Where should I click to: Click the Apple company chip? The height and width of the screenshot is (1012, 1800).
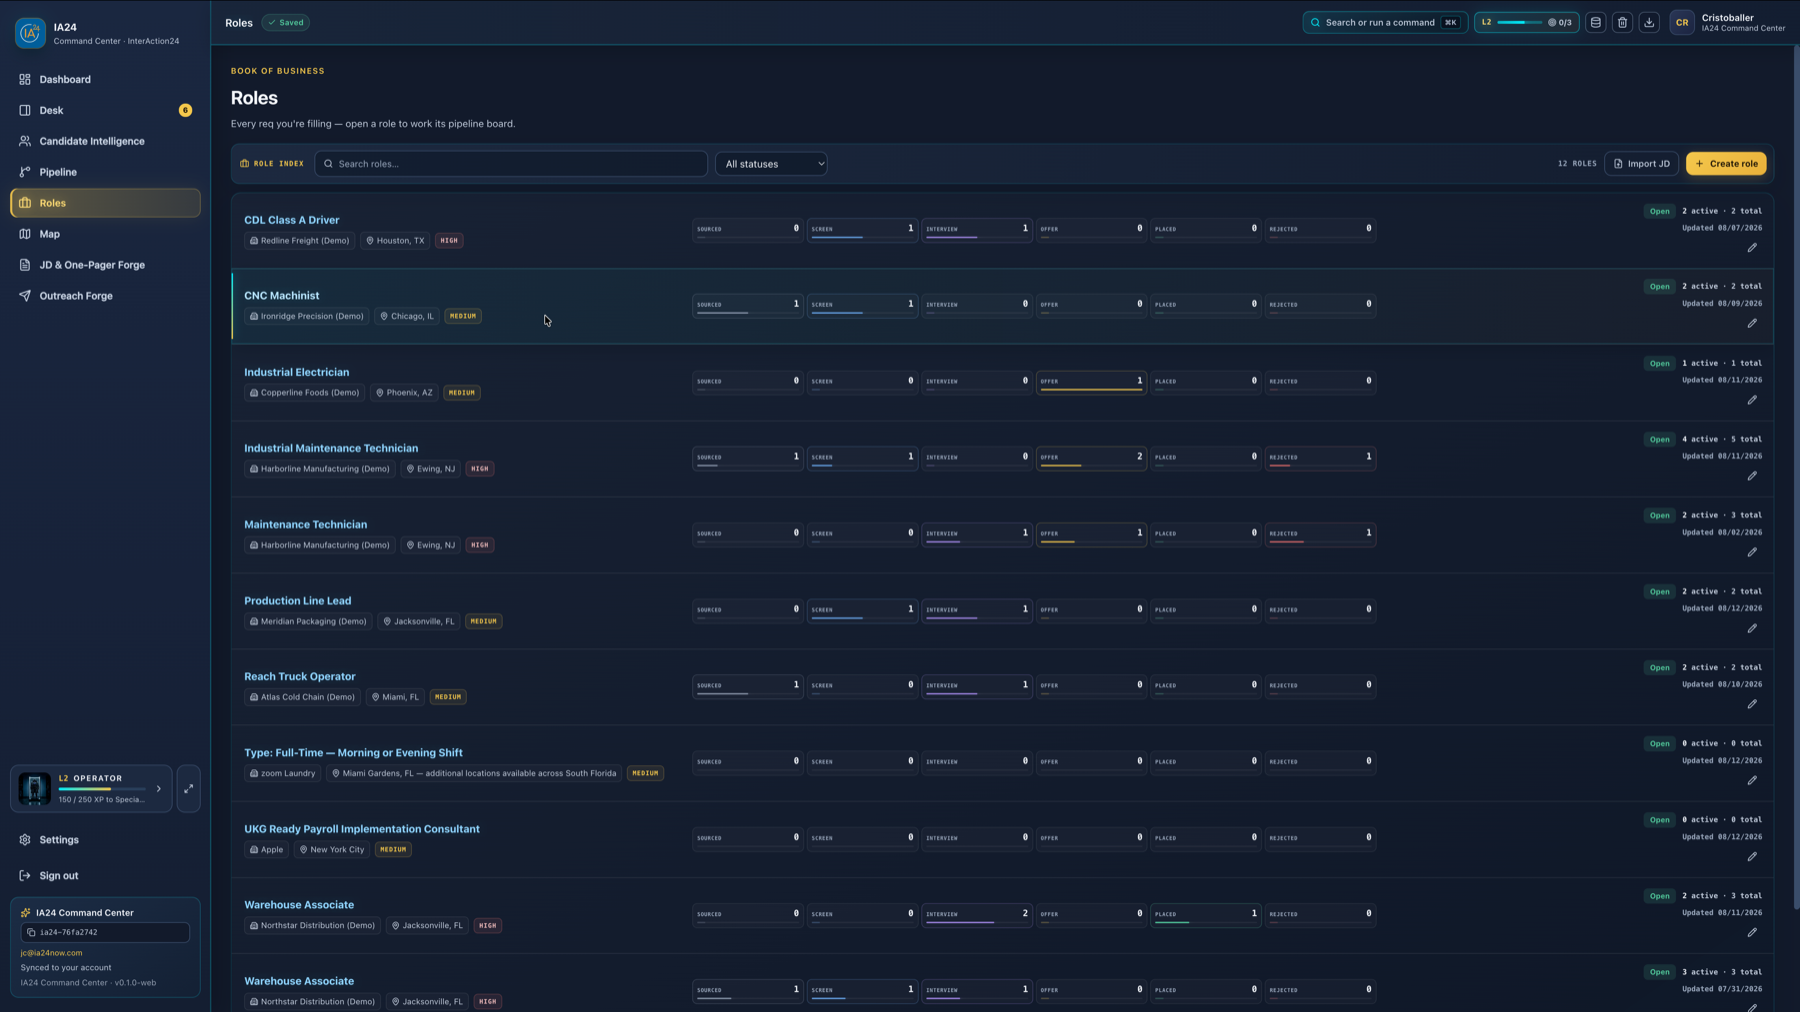pos(267,850)
